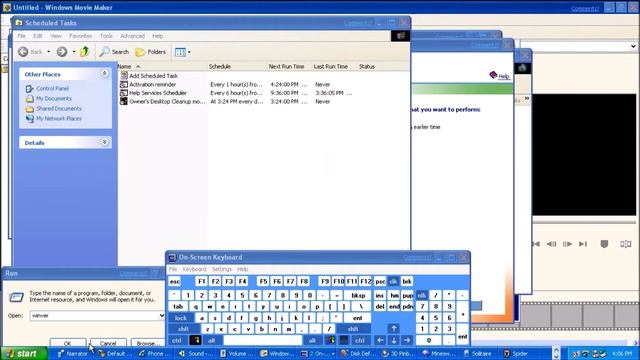Collapse the Other Places panel
The height and width of the screenshot is (360, 640).
(x=104, y=73)
